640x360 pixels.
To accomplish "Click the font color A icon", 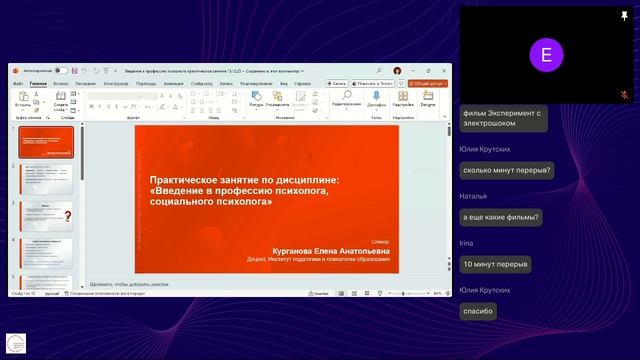I will (176, 107).
